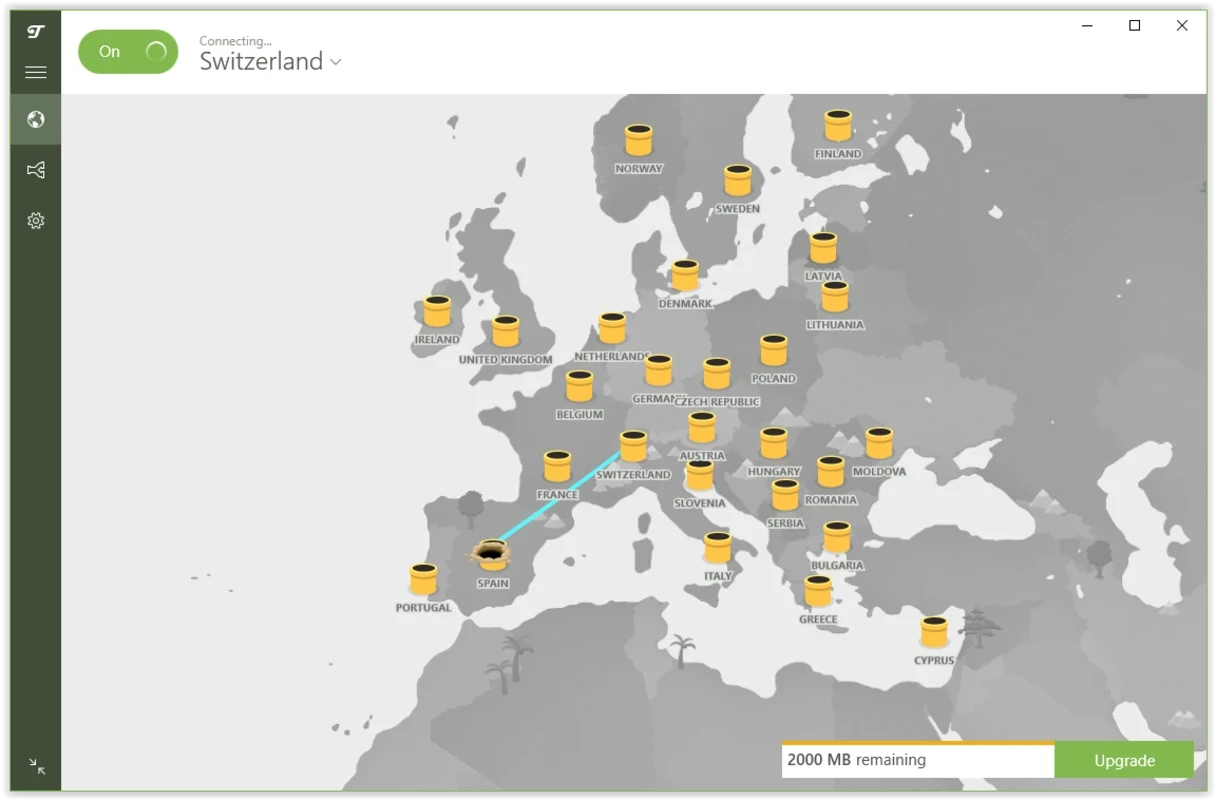Select the Czech Republic tunnel

pyautogui.click(x=717, y=373)
